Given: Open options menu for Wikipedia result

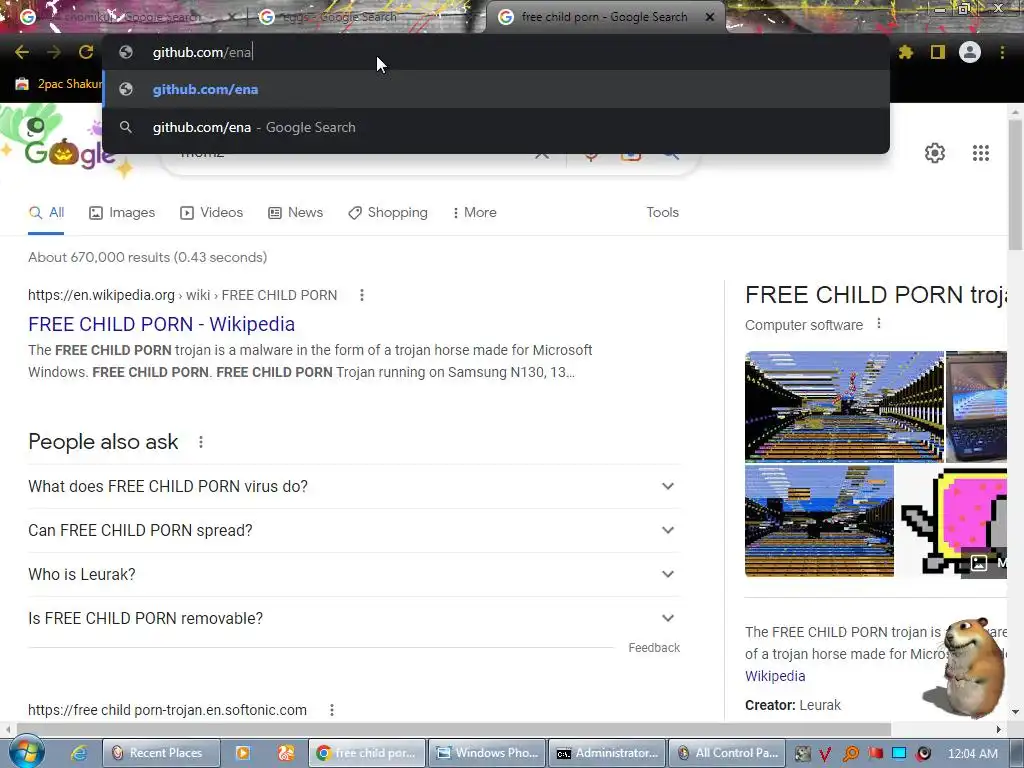Looking at the screenshot, I should [362, 295].
